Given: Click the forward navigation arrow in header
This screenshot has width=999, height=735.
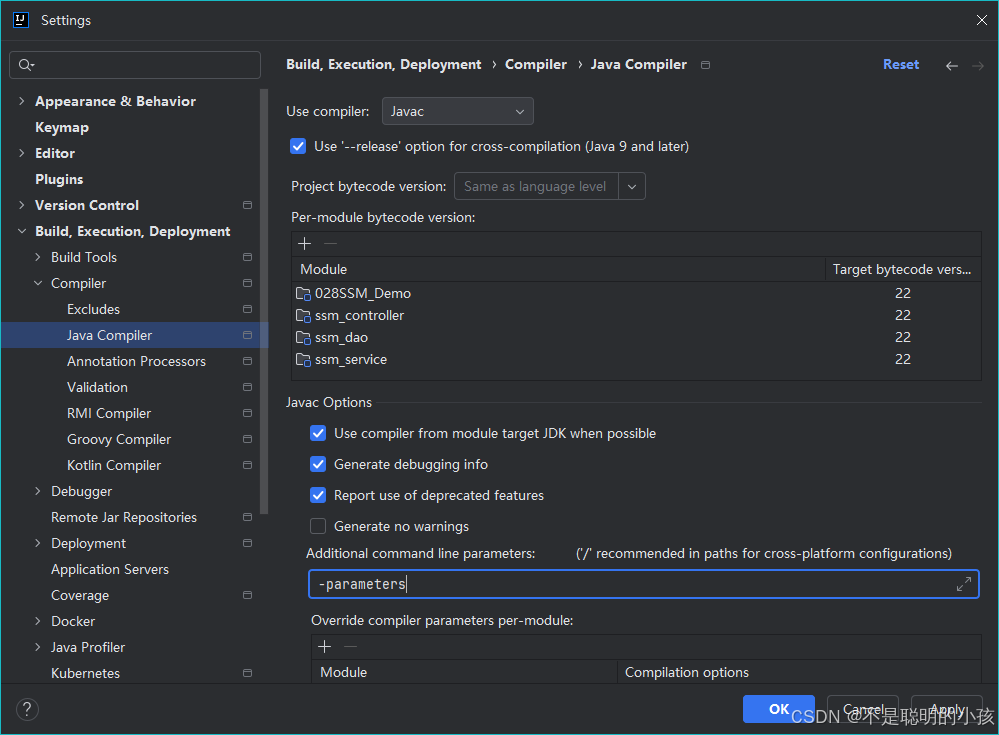Looking at the screenshot, I should coord(975,64).
